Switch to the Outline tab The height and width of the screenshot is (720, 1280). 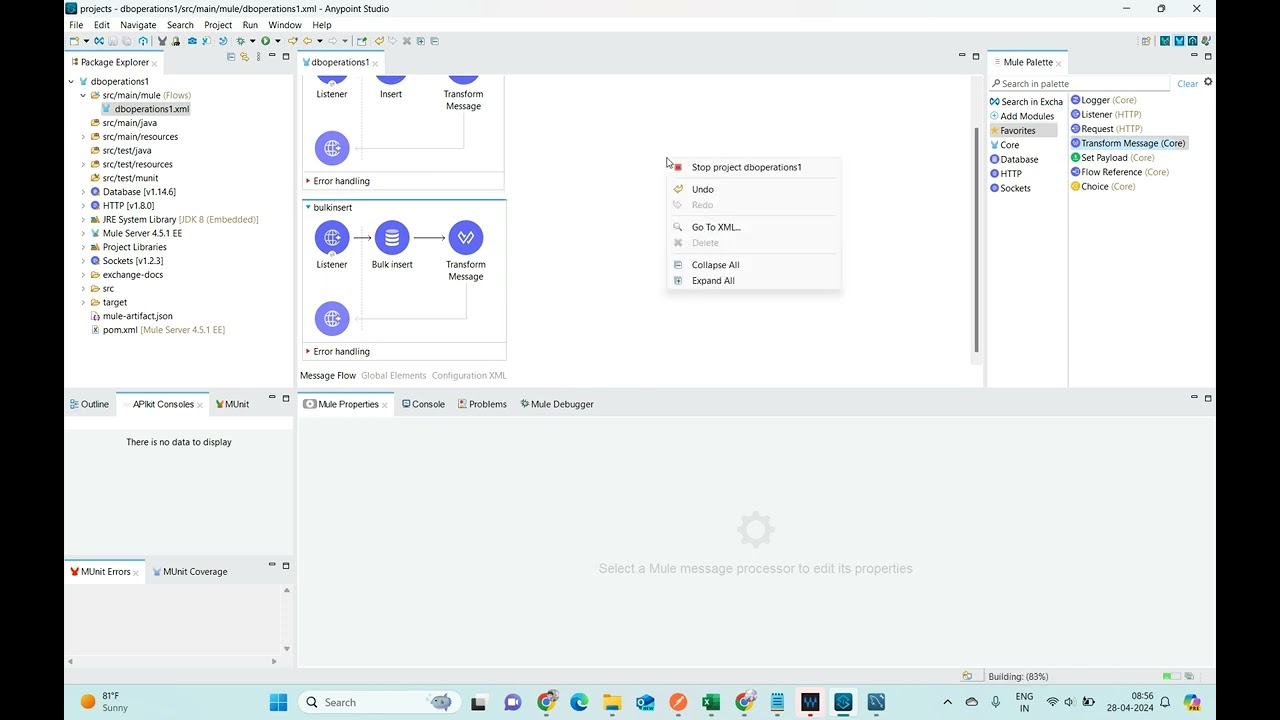89,404
